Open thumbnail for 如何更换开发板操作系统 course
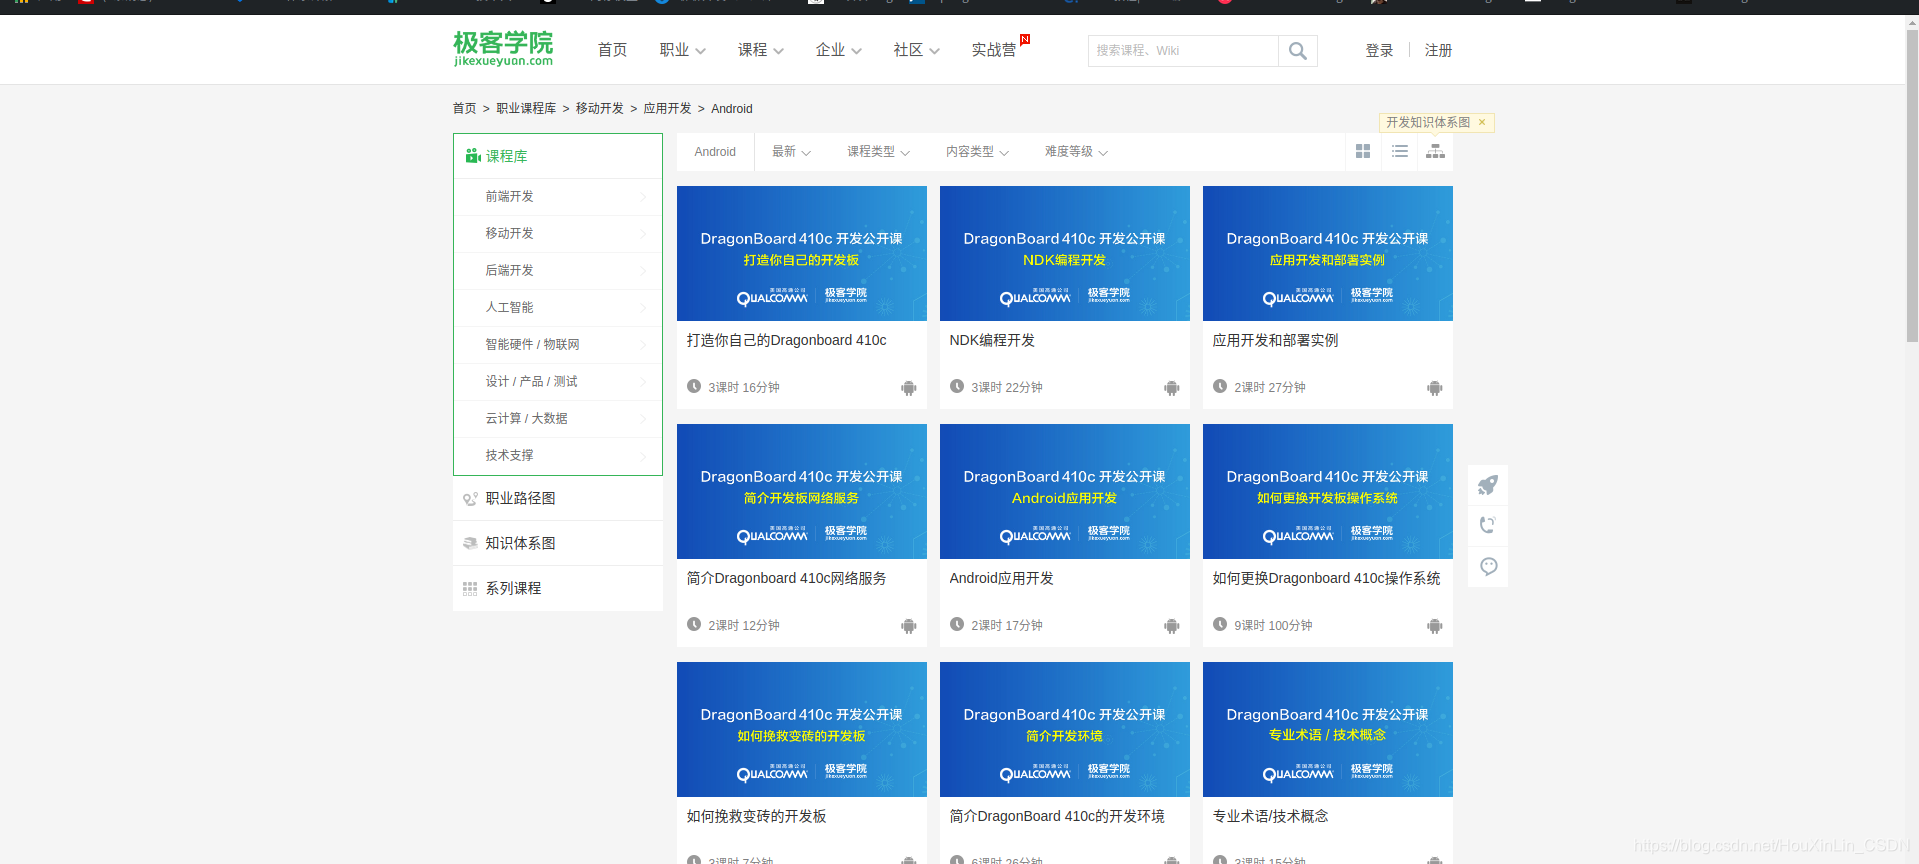Viewport: 1919px width, 864px height. pyautogui.click(x=1327, y=492)
